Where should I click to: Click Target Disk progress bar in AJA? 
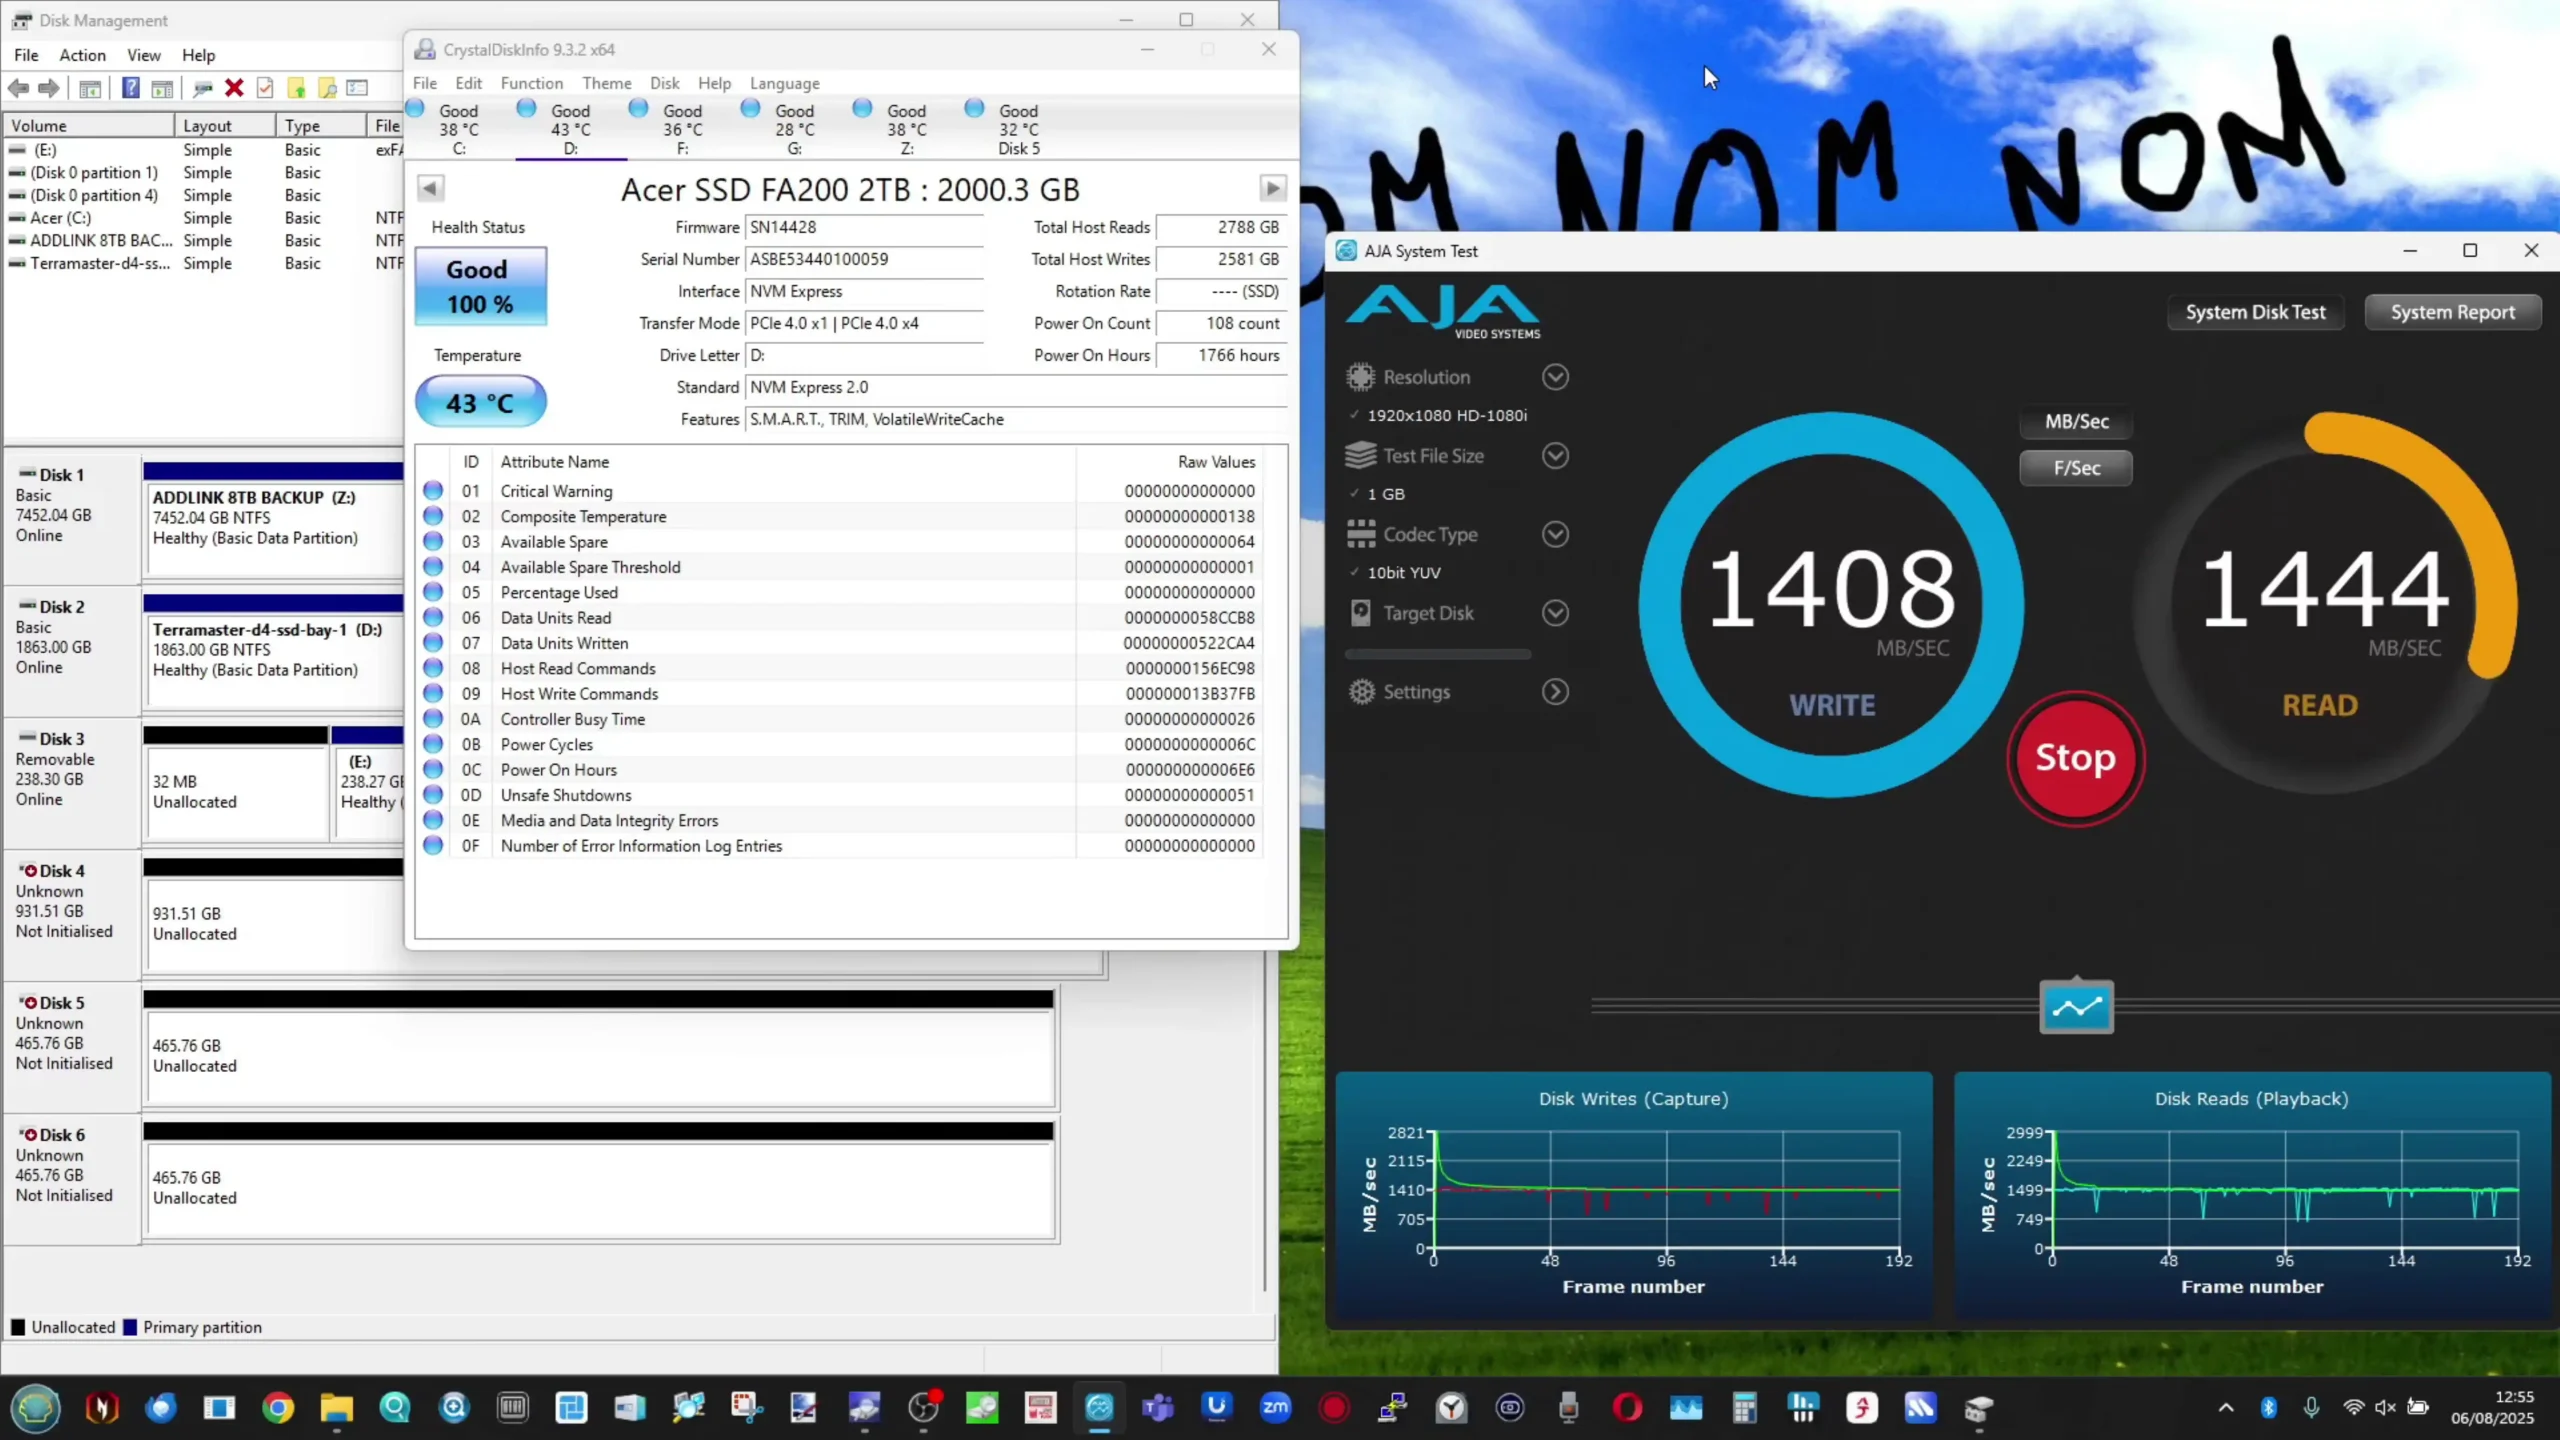click(x=1437, y=654)
